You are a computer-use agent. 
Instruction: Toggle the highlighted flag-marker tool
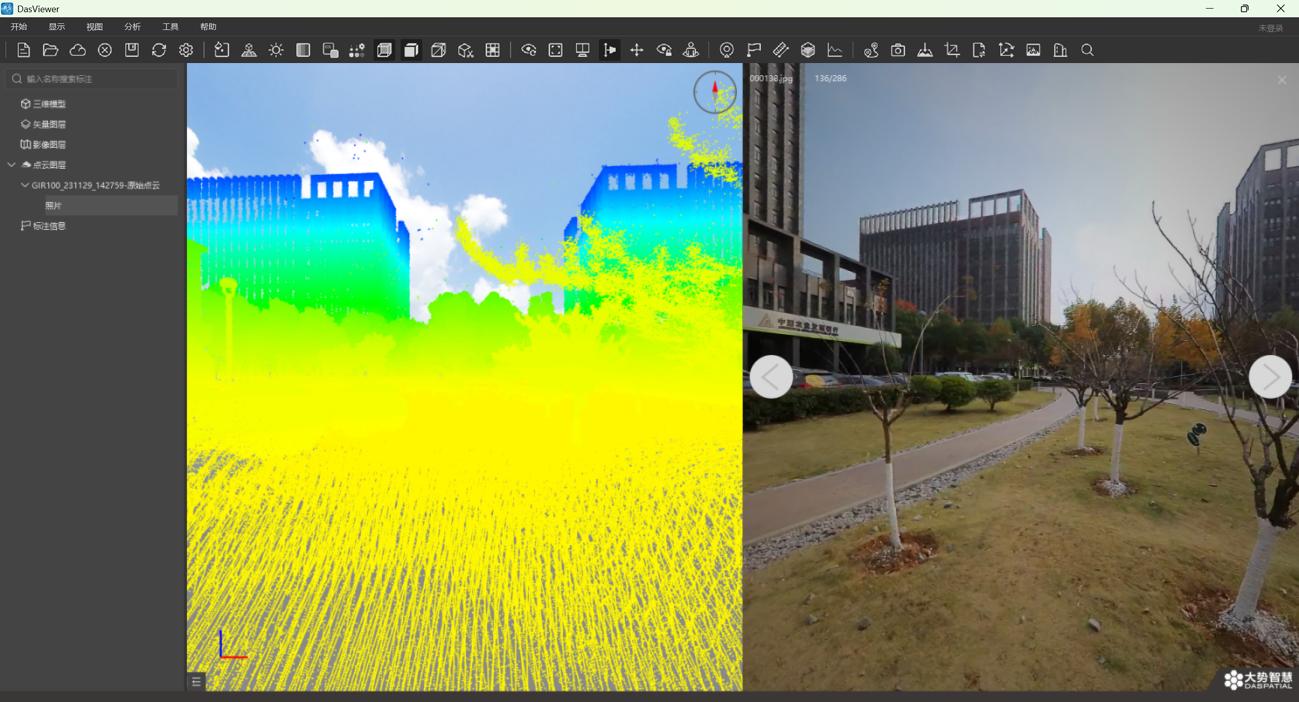610,50
